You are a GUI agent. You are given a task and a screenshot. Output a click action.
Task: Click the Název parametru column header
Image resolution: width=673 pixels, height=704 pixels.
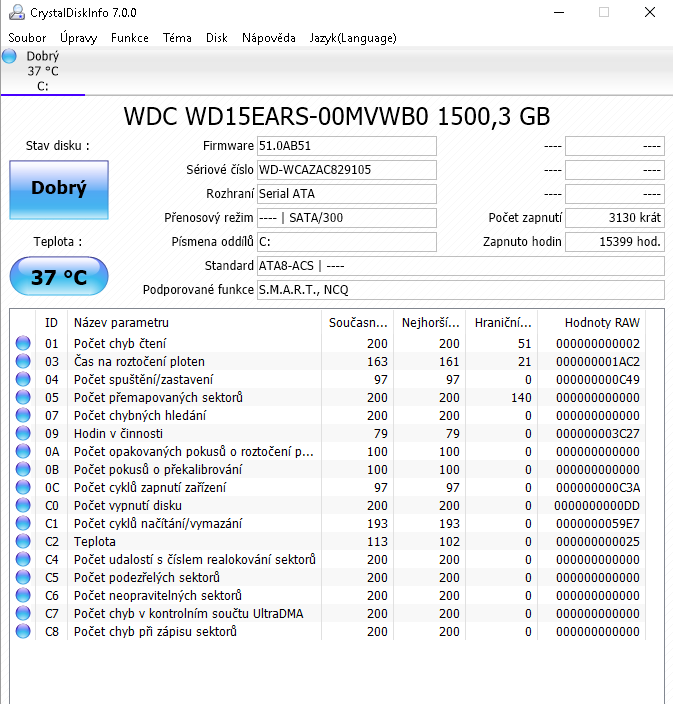(x=194, y=322)
